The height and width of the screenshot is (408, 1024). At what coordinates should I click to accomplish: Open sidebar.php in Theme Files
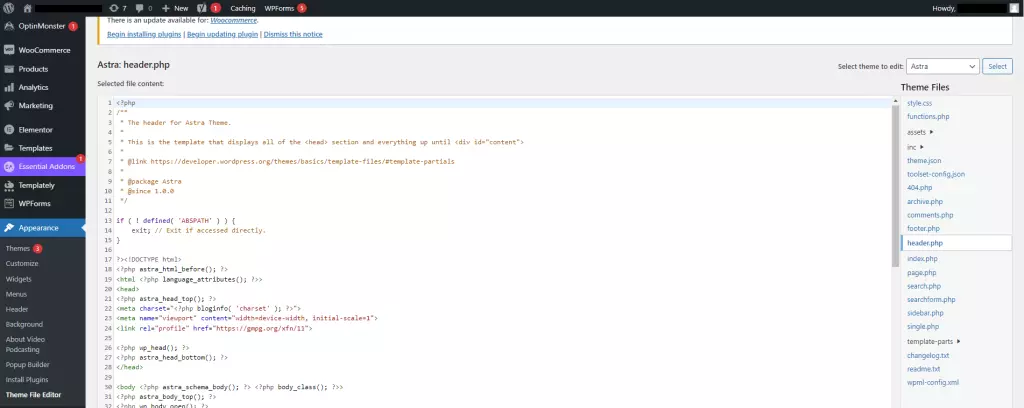925,313
